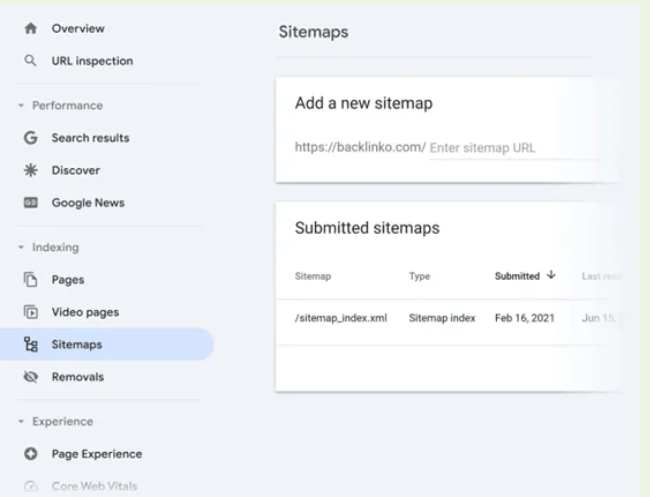Open URL inspection from sidebar
The image size is (650, 497).
pyautogui.click(x=92, y=61)
